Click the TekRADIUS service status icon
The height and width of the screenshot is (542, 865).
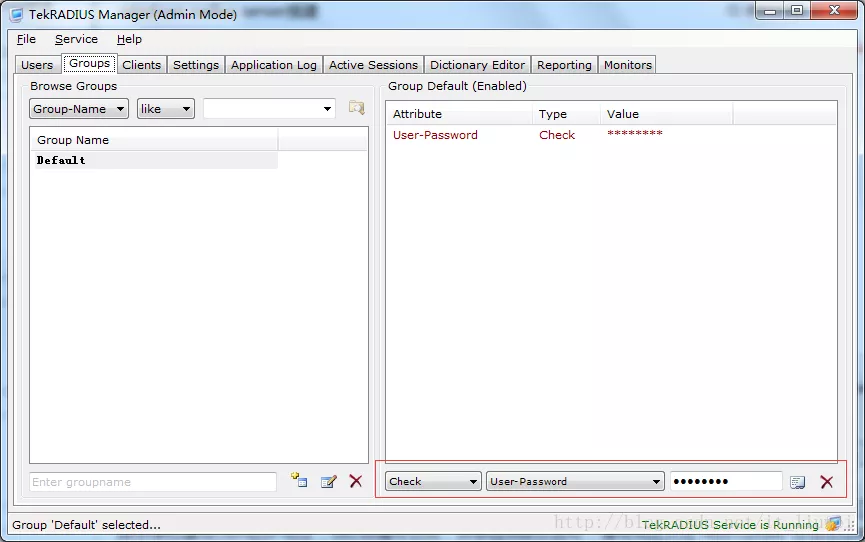click(x=832, y=524)
